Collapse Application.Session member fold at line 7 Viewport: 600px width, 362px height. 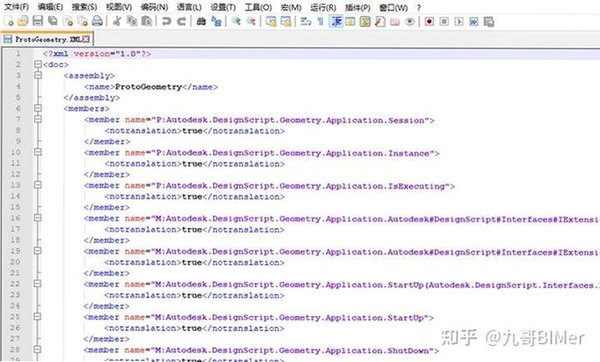(38, 119)
